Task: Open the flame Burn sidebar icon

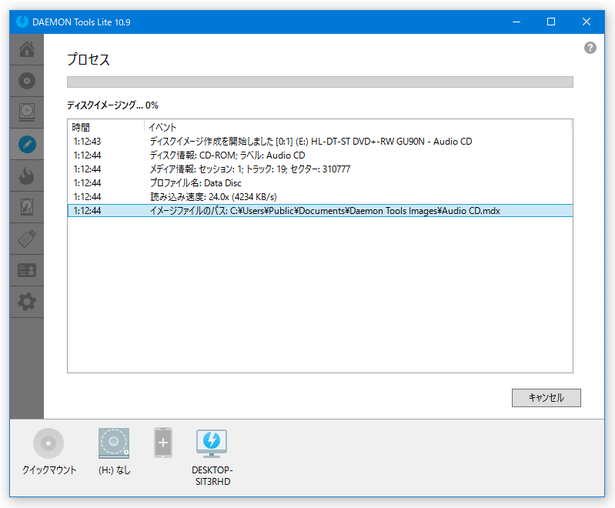Action: tap(27, 176)
